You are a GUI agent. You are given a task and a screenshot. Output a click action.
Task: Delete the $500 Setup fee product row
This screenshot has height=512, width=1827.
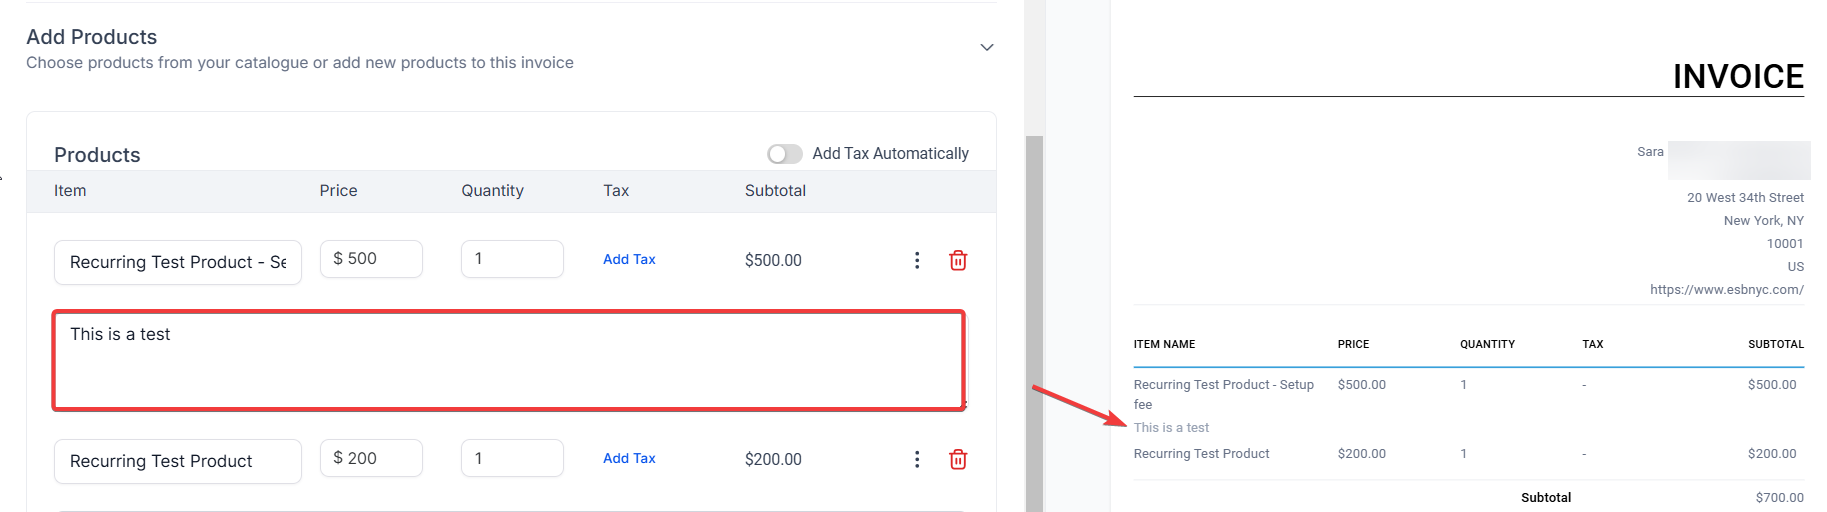click(957, 260)
